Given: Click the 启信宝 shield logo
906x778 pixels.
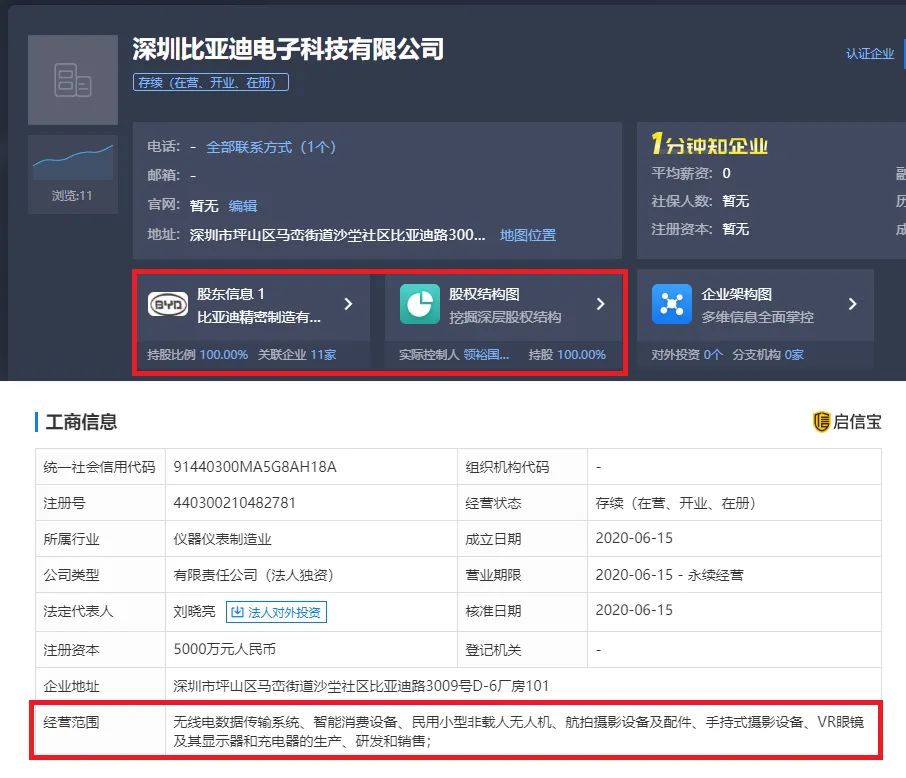Looking at the screenshot, I should pyautogui.click(x=821, y=422).
